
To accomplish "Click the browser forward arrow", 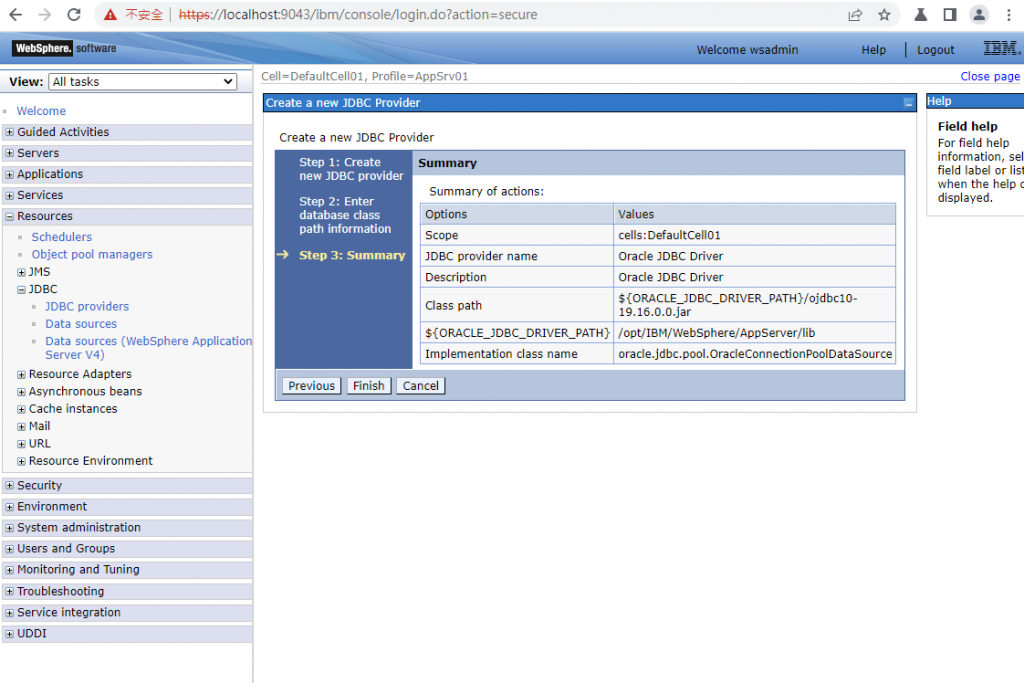I will pos(44,14).
